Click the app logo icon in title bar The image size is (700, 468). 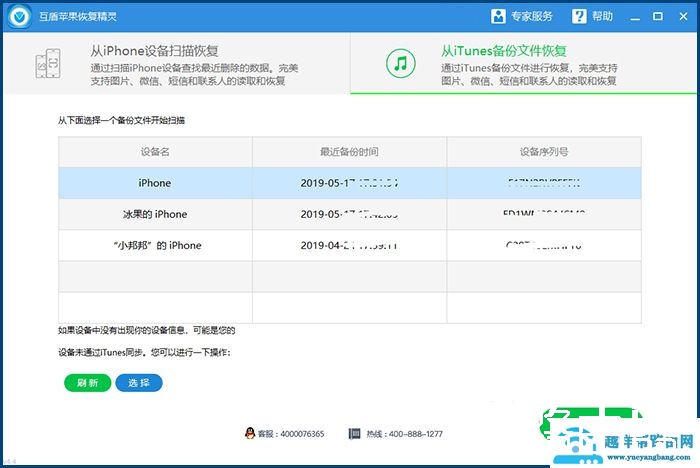(x=20, y=17)
